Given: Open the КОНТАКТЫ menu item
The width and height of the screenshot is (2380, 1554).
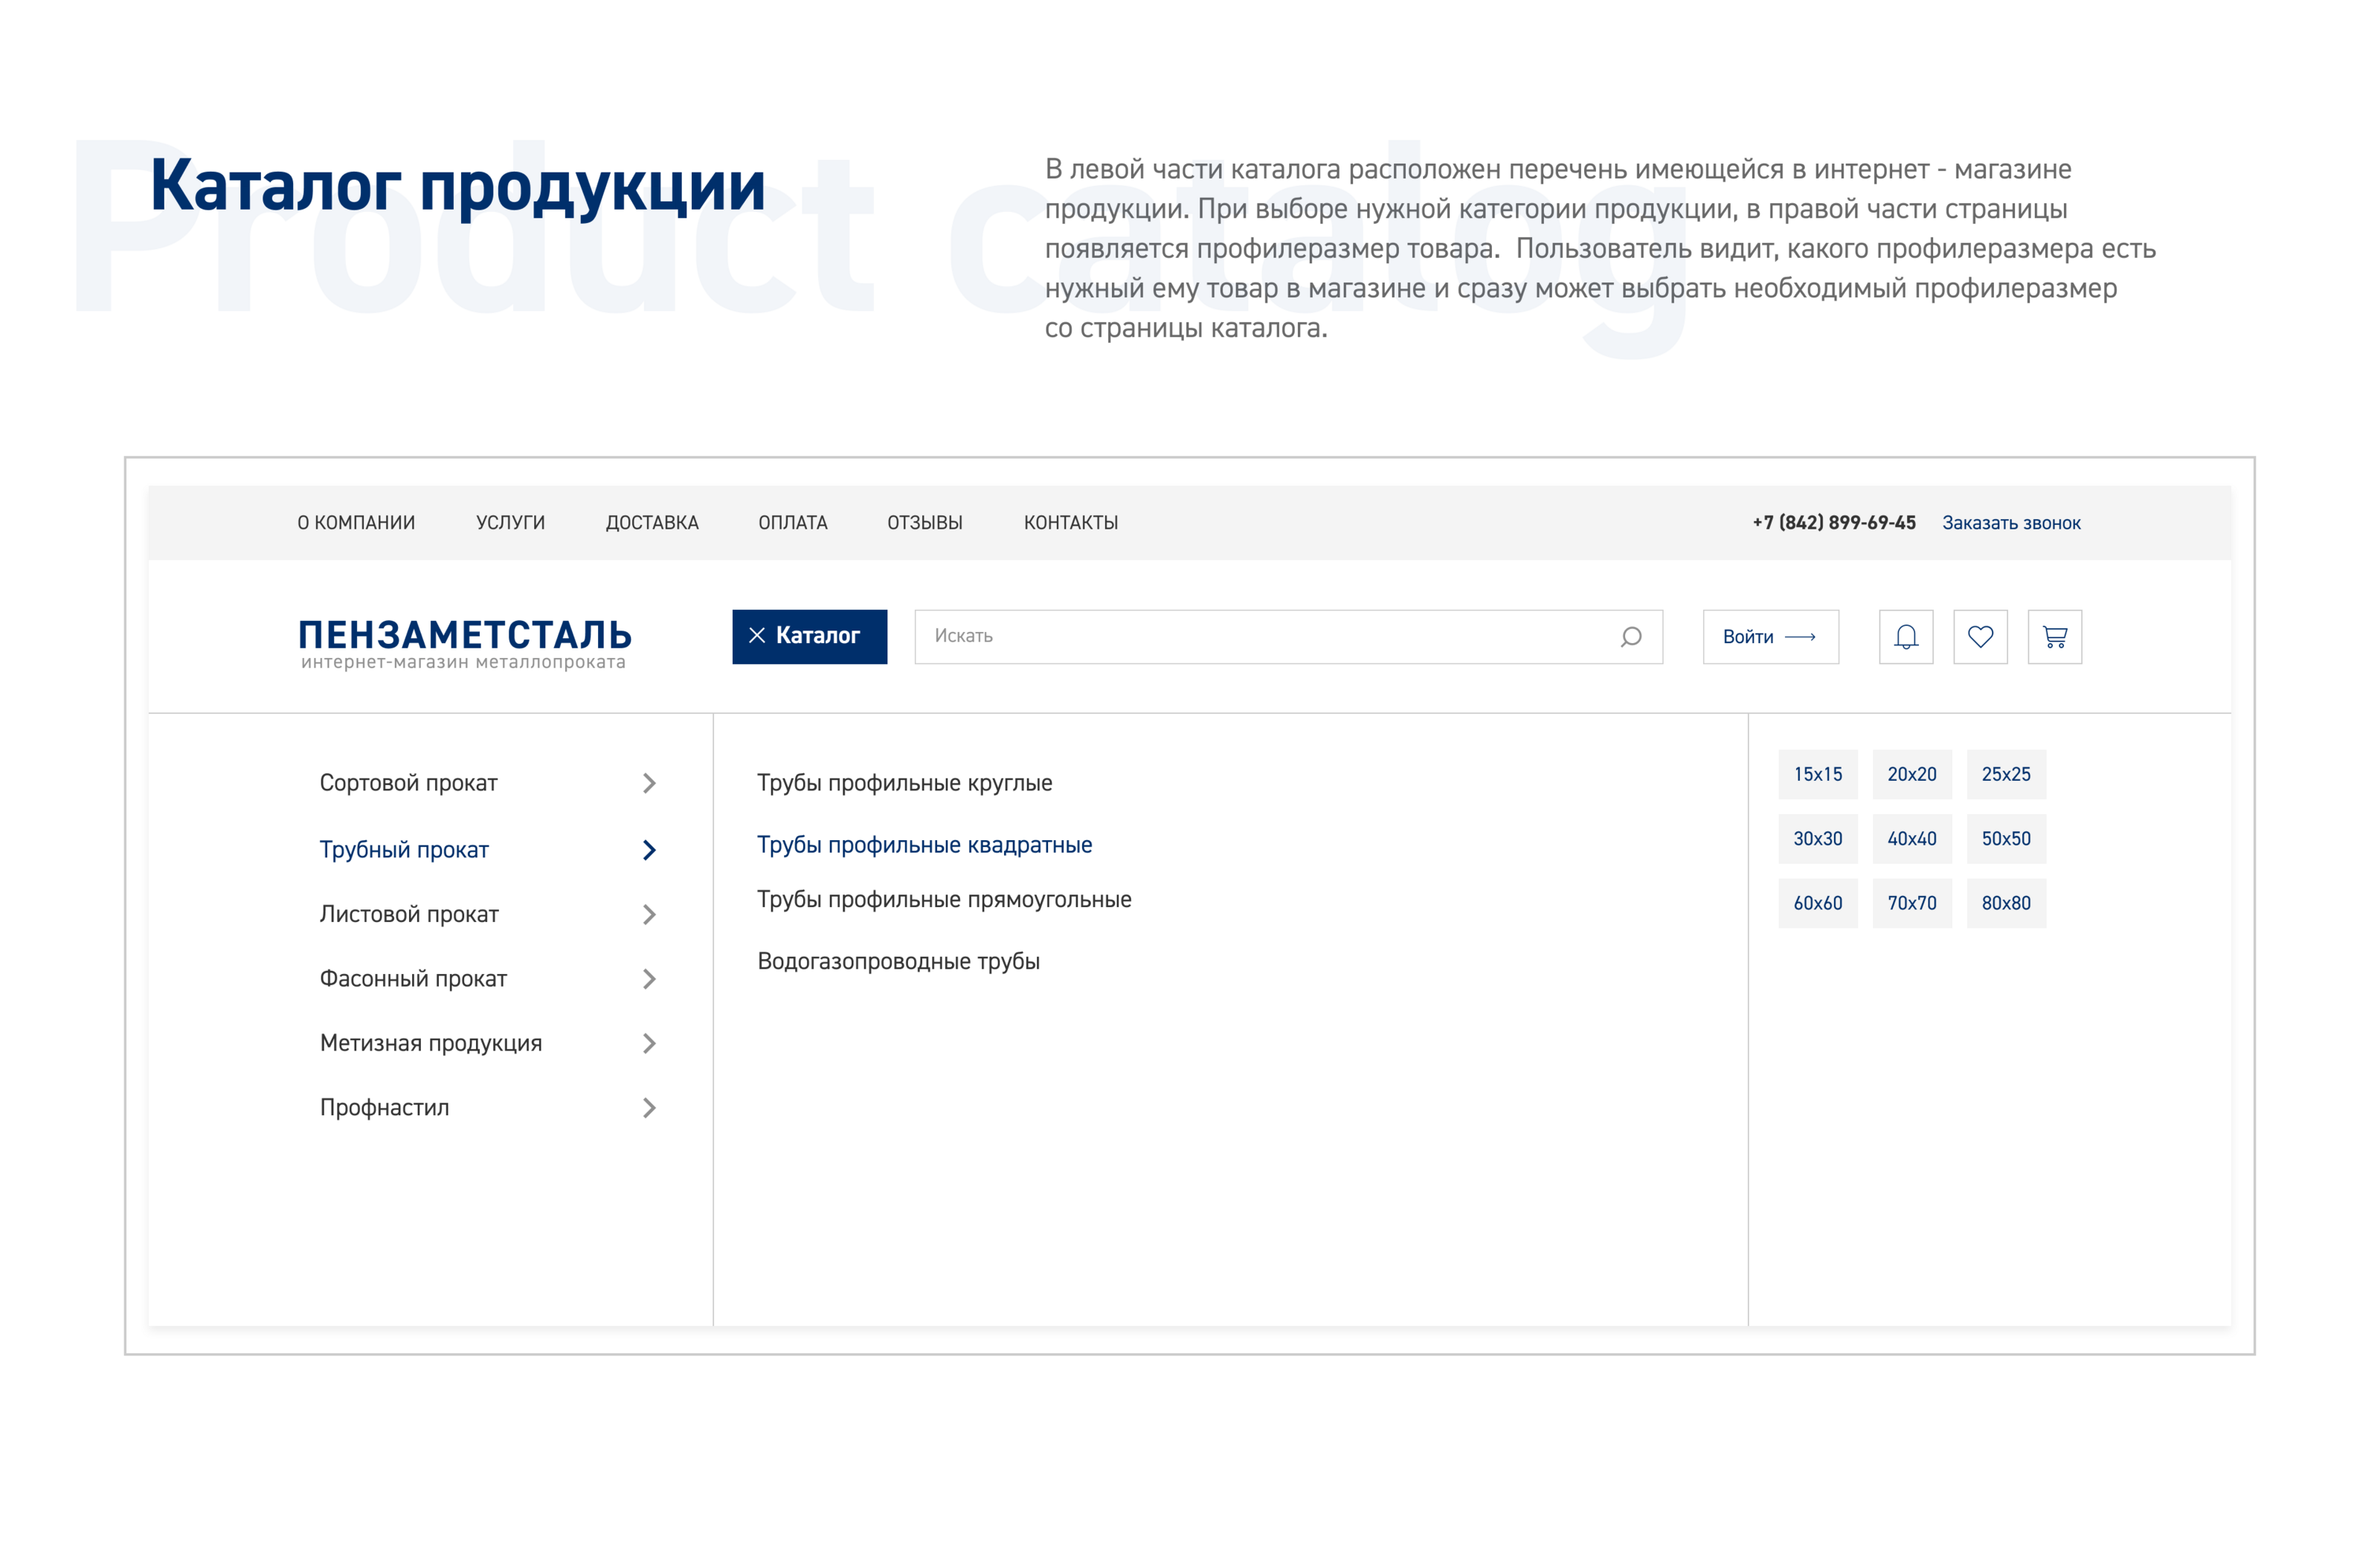Looking at the screenshot, I should pyautogui.click(x=1070, y=523).
